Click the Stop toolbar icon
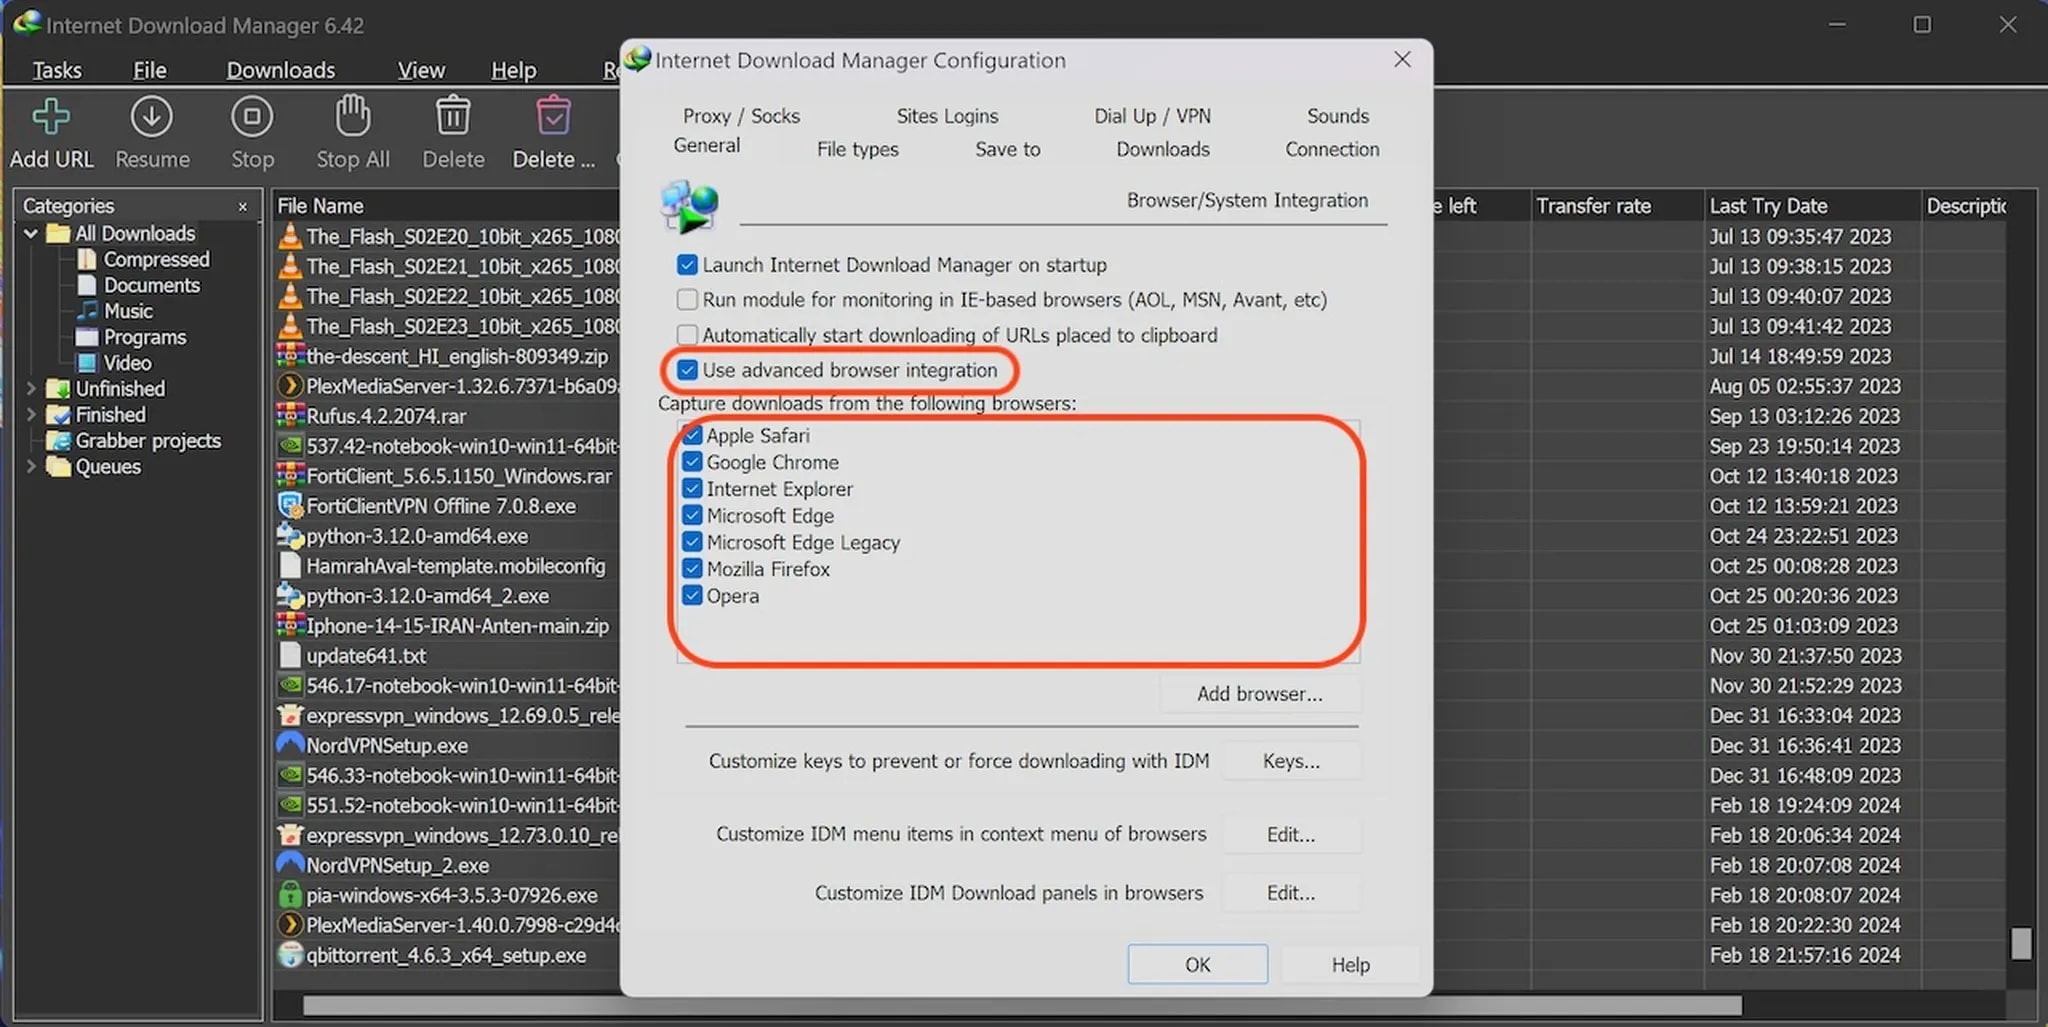 click(x=252, y=118)
